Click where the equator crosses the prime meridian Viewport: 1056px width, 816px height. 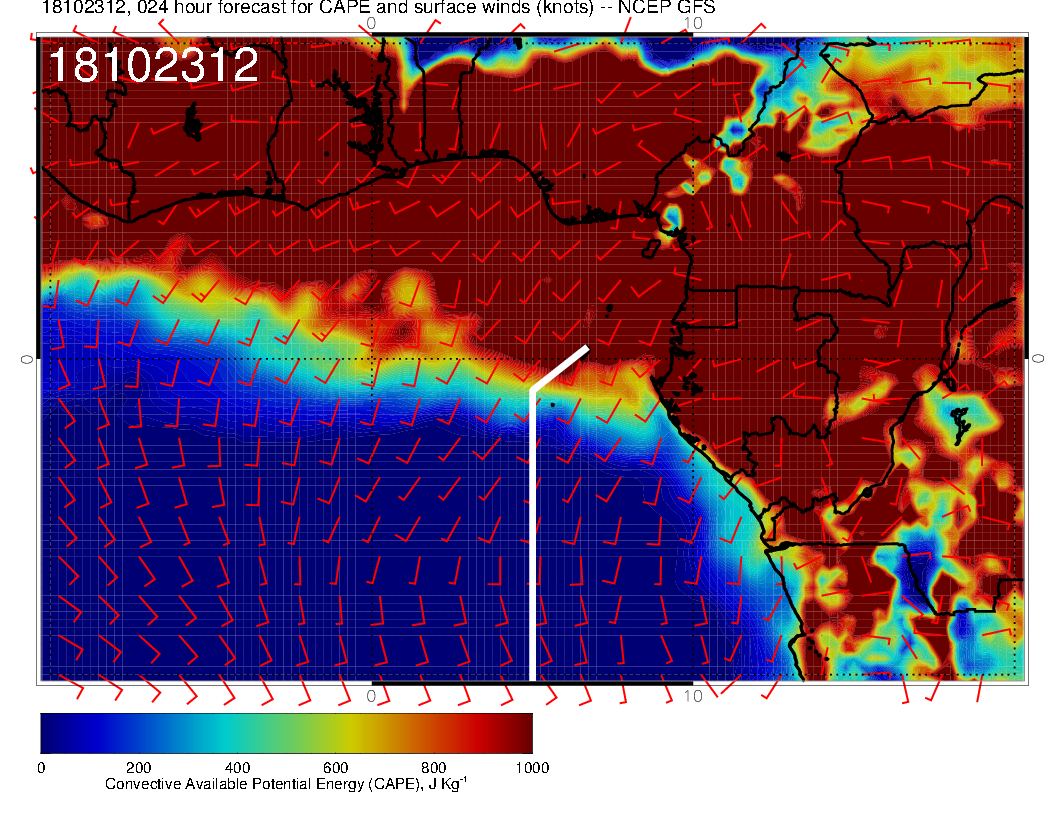(x=372, y=358)
